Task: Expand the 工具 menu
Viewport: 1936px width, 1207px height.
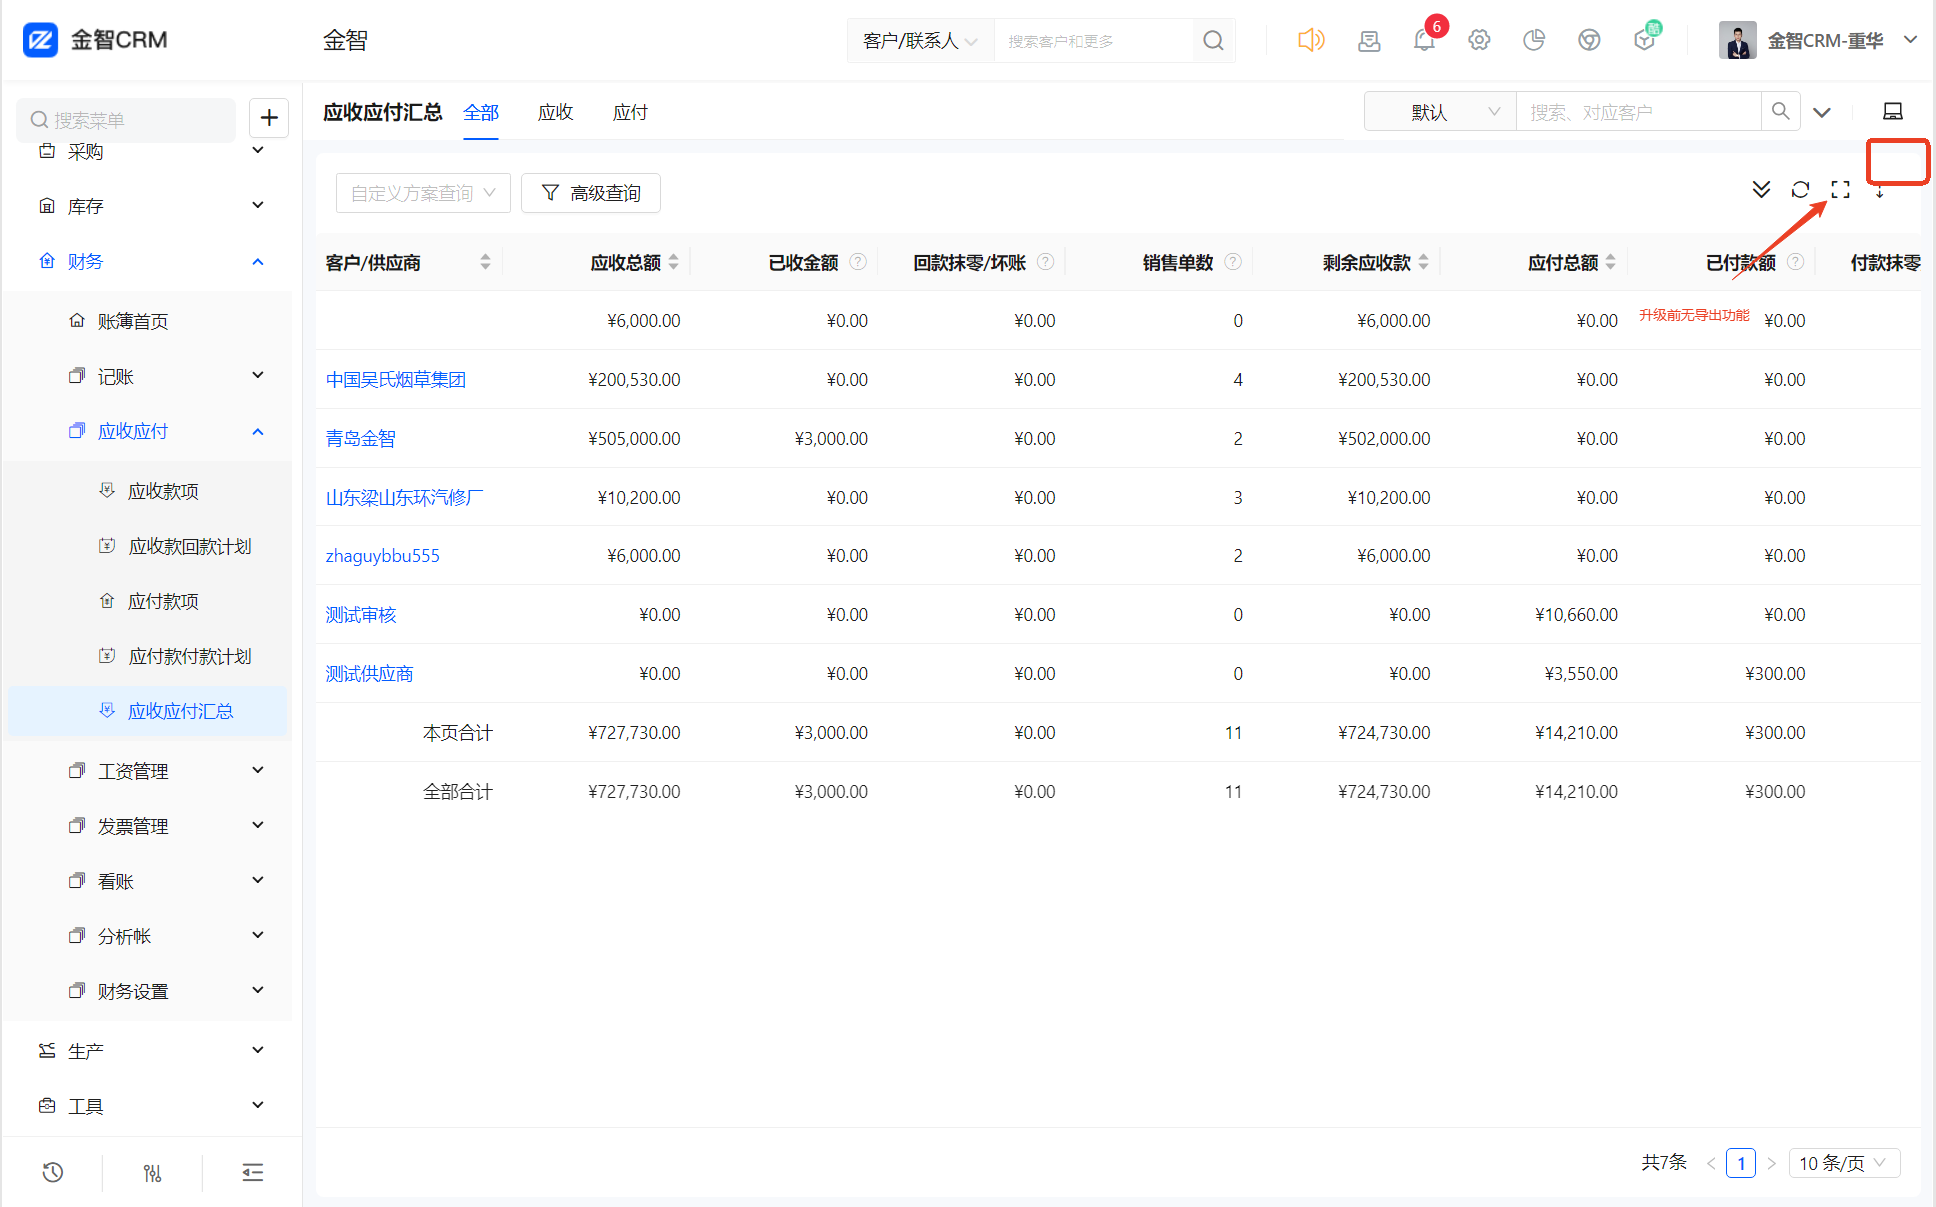Action: [150, 1106]
